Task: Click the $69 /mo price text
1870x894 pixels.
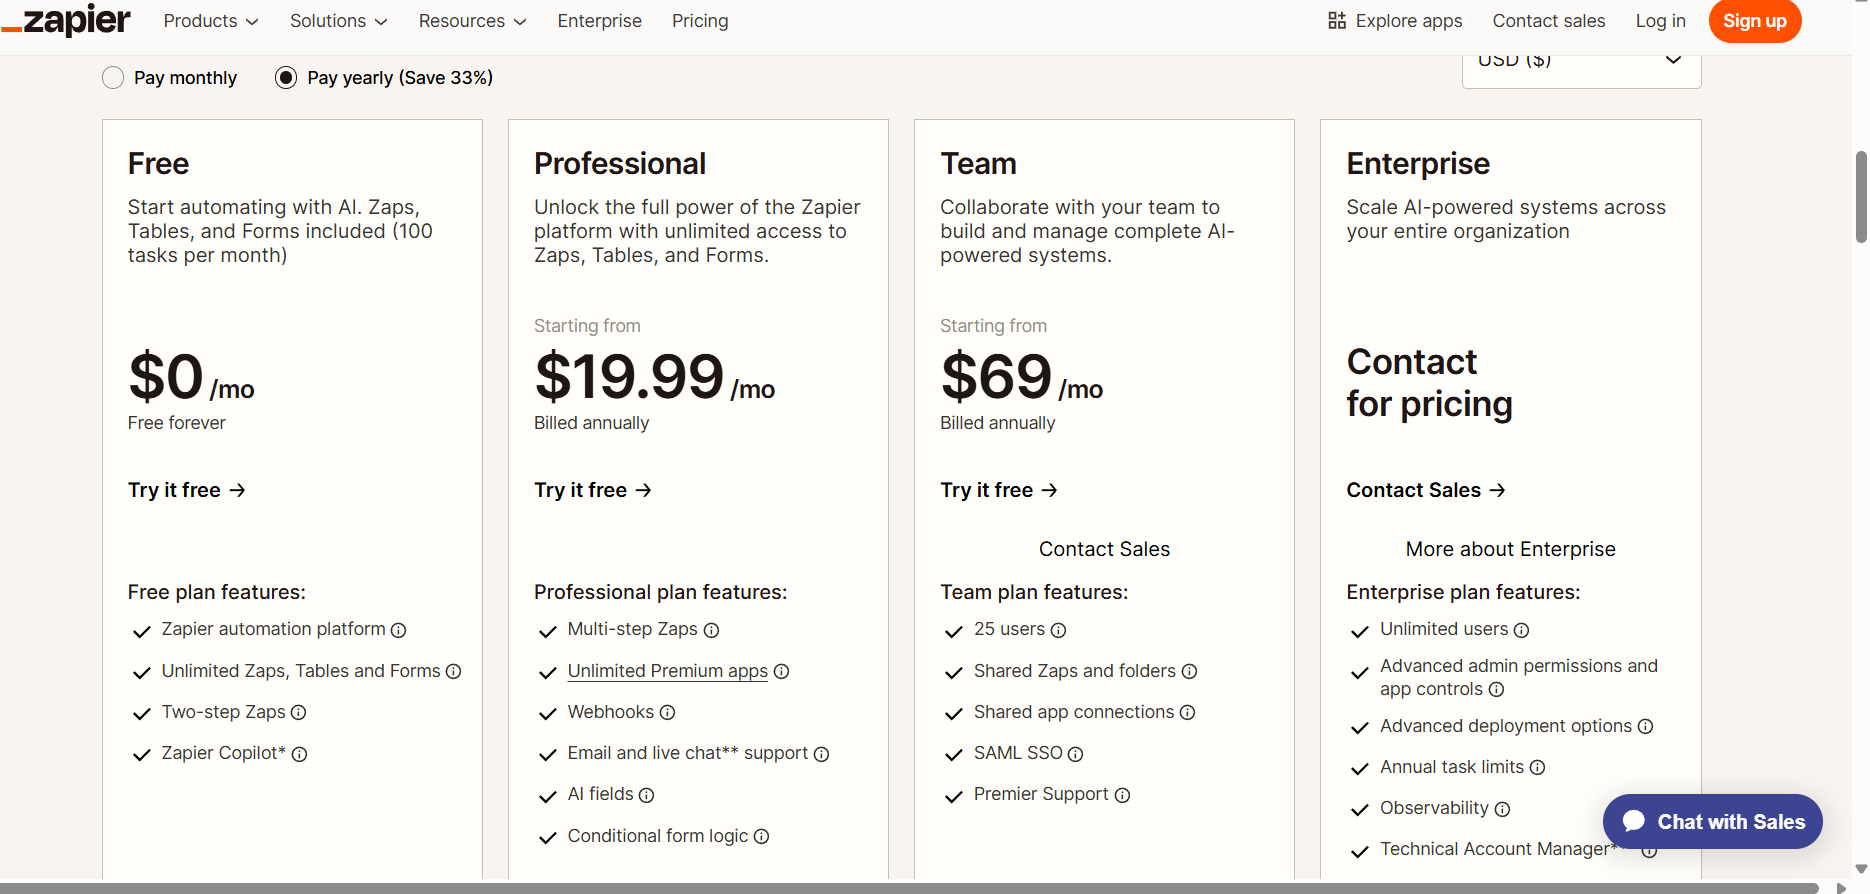Action: [1022, 377]
